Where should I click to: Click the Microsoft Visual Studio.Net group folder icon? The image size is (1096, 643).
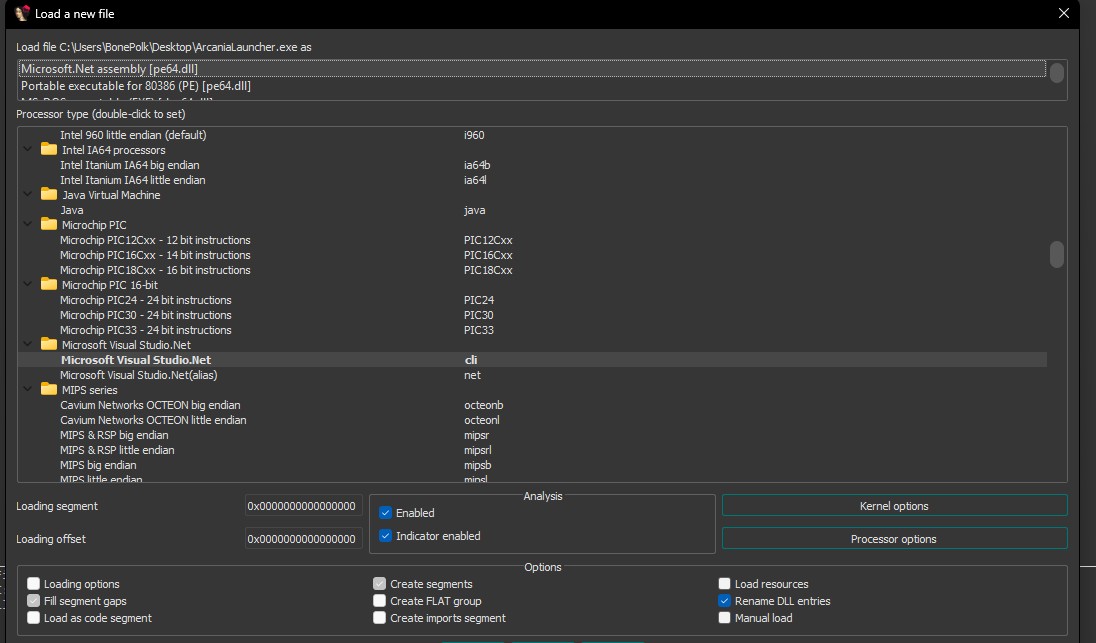(49, 345)
